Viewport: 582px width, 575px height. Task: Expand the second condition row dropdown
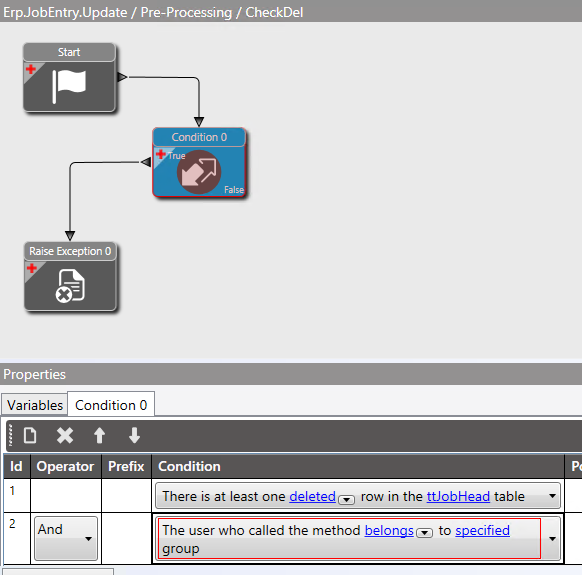tap(552, 539)
